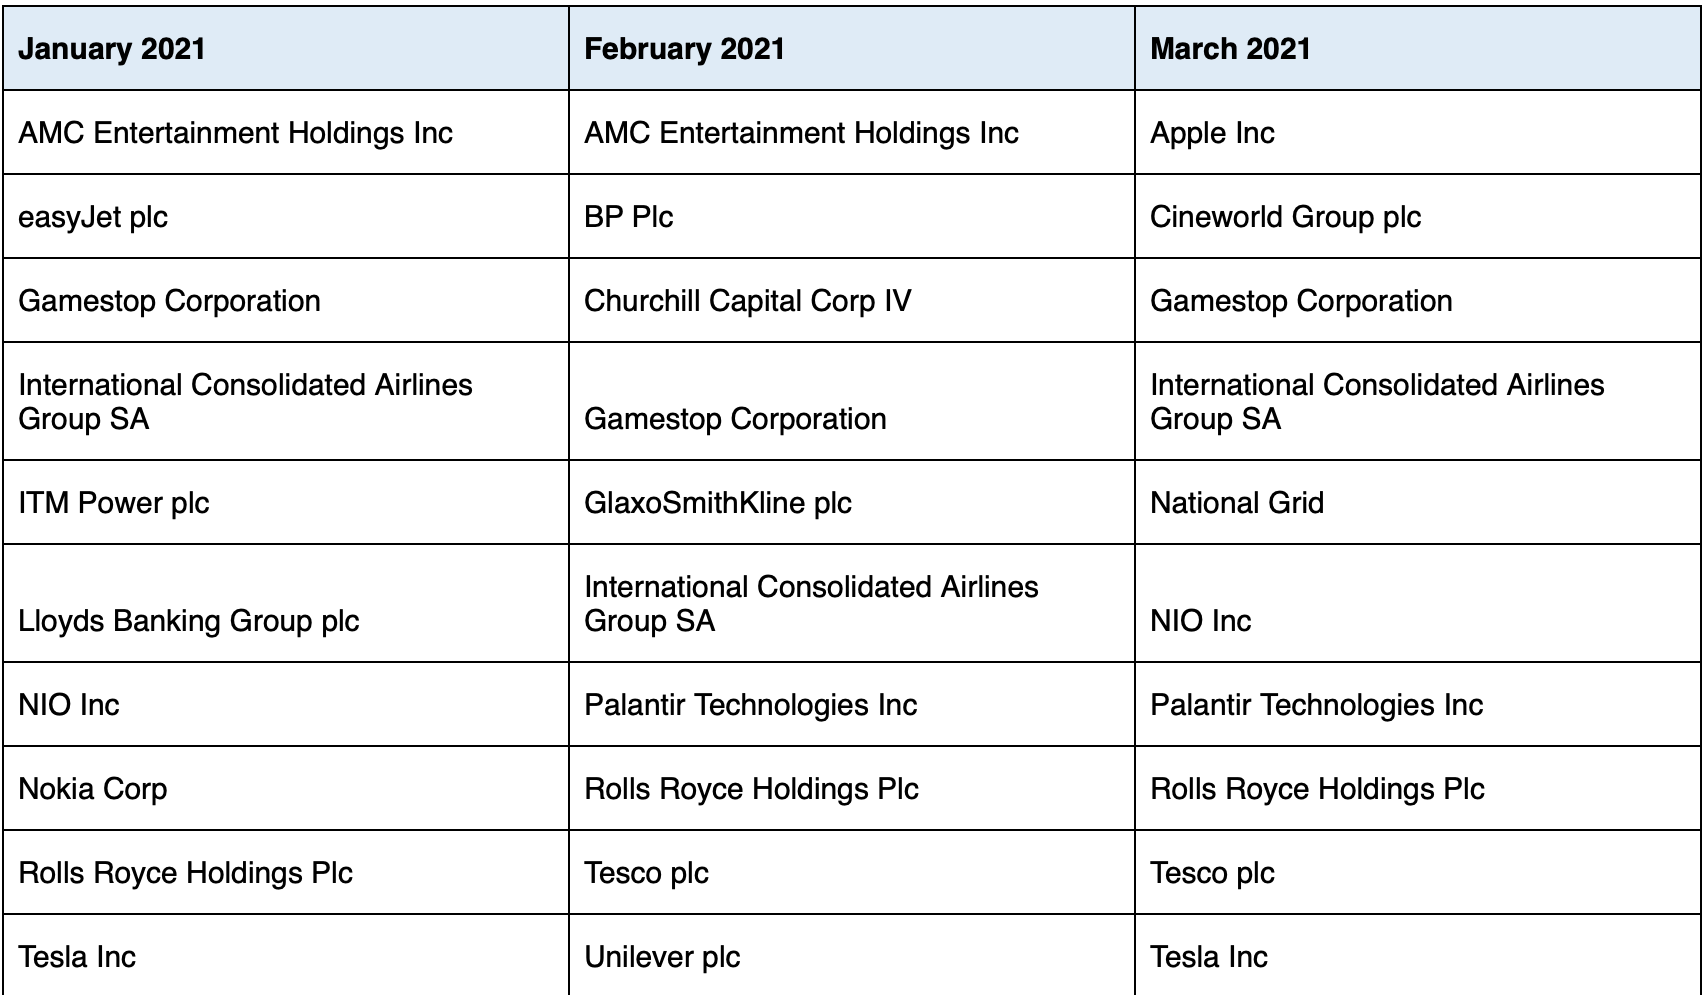This screenshot has height=995, width=1704.
Task: Click the GlaxoSmithKline plc cell
Action: coord(852,503)
